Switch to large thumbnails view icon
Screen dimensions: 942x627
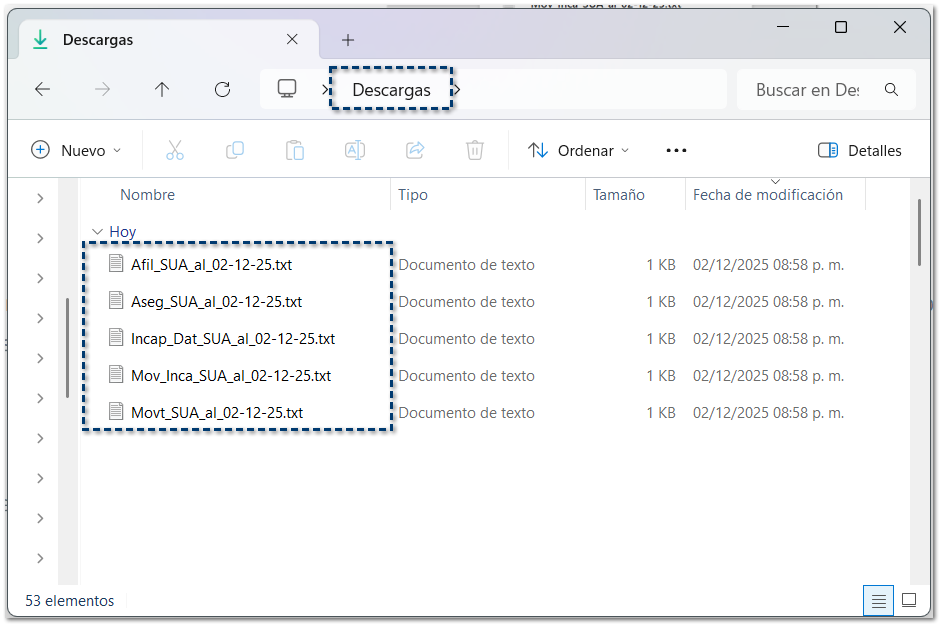(x=909, y=600)
